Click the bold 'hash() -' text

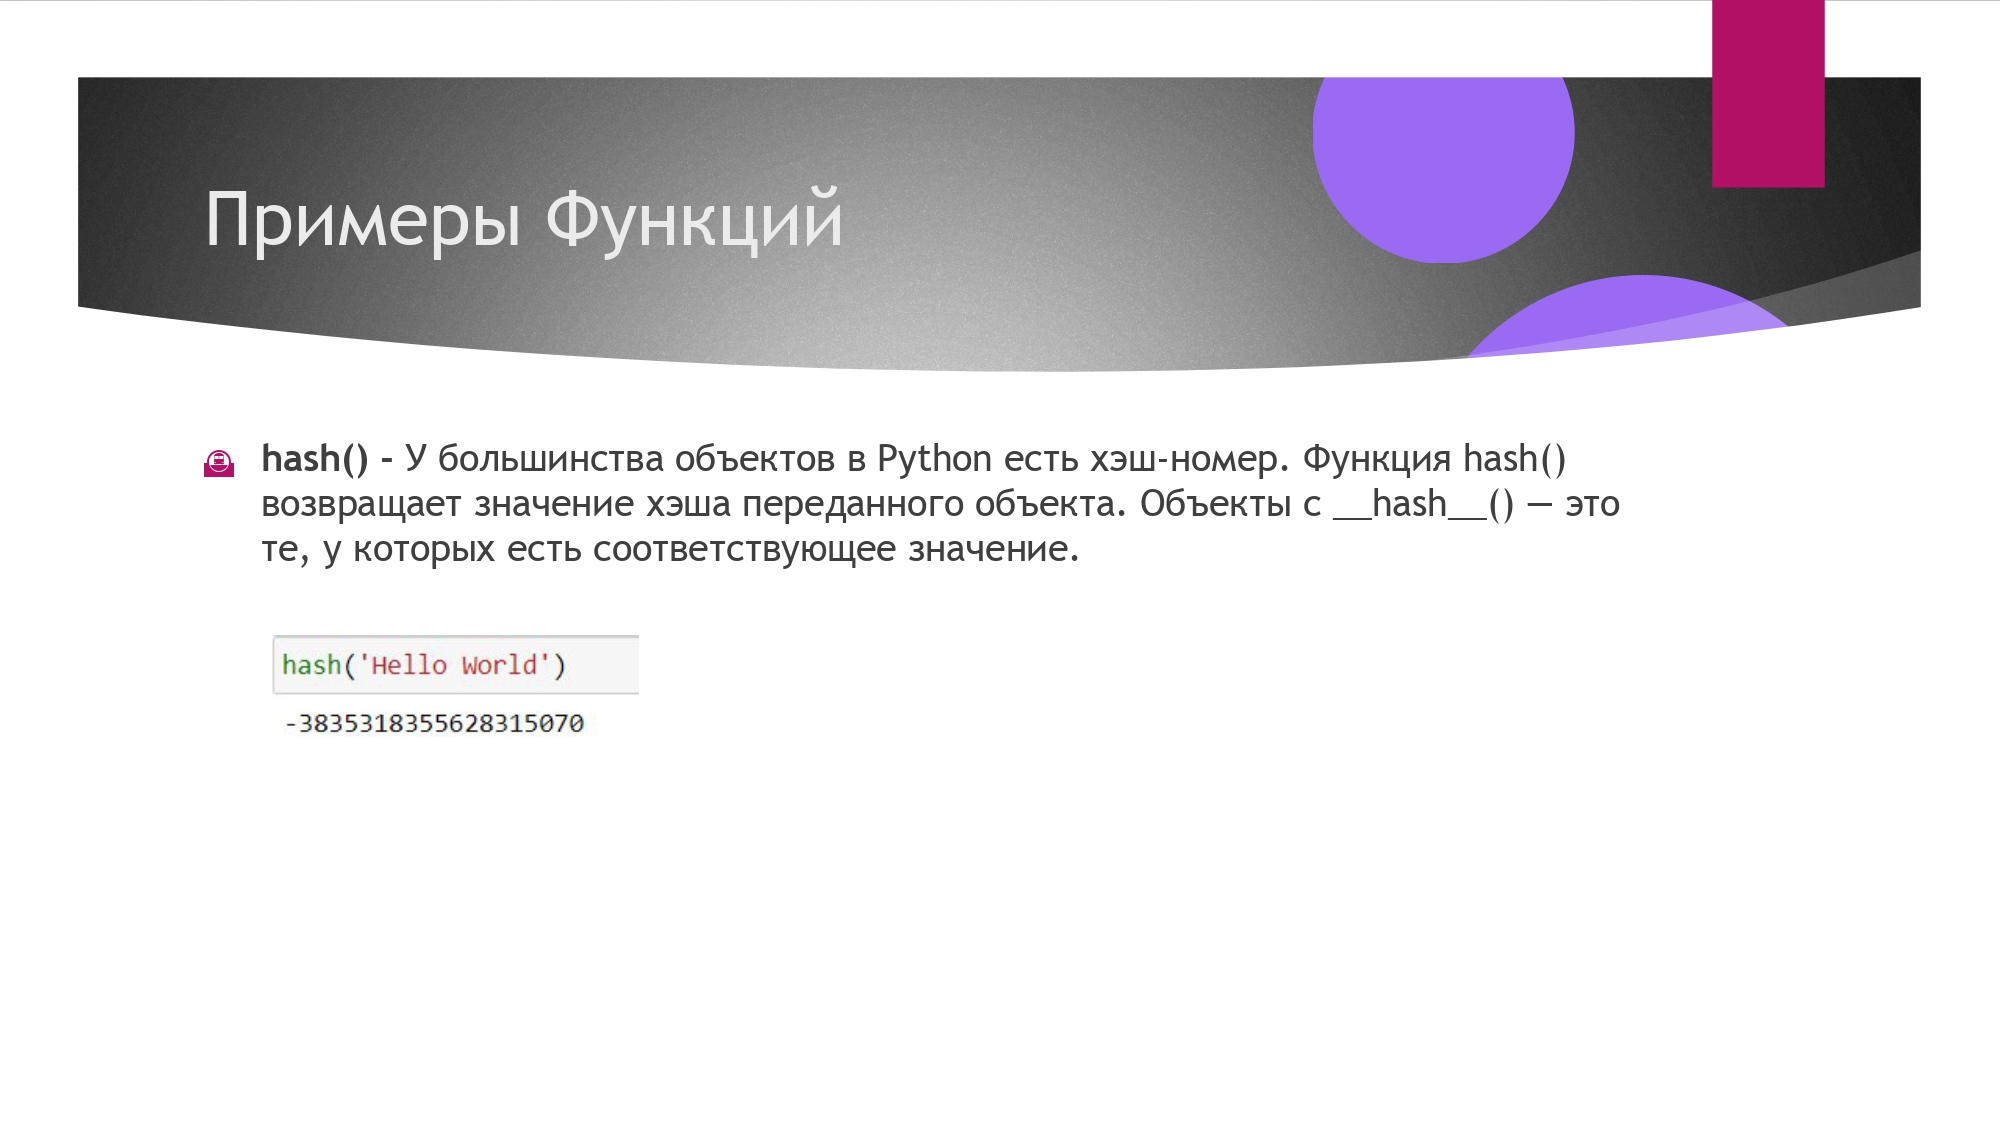click(x=327, y=459)
